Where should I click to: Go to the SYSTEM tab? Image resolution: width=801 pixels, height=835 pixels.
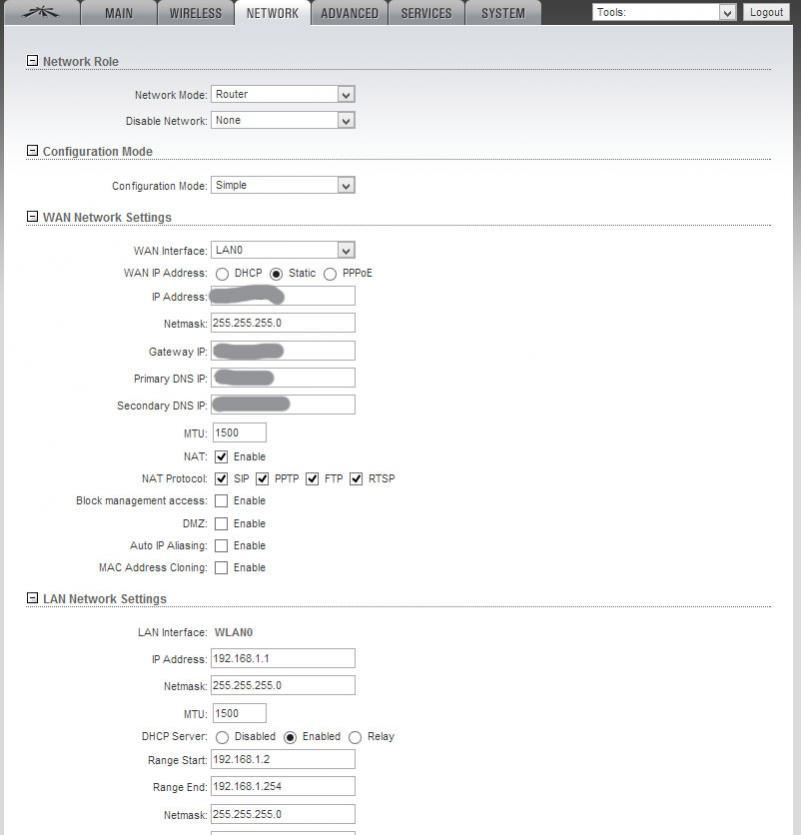503,13
